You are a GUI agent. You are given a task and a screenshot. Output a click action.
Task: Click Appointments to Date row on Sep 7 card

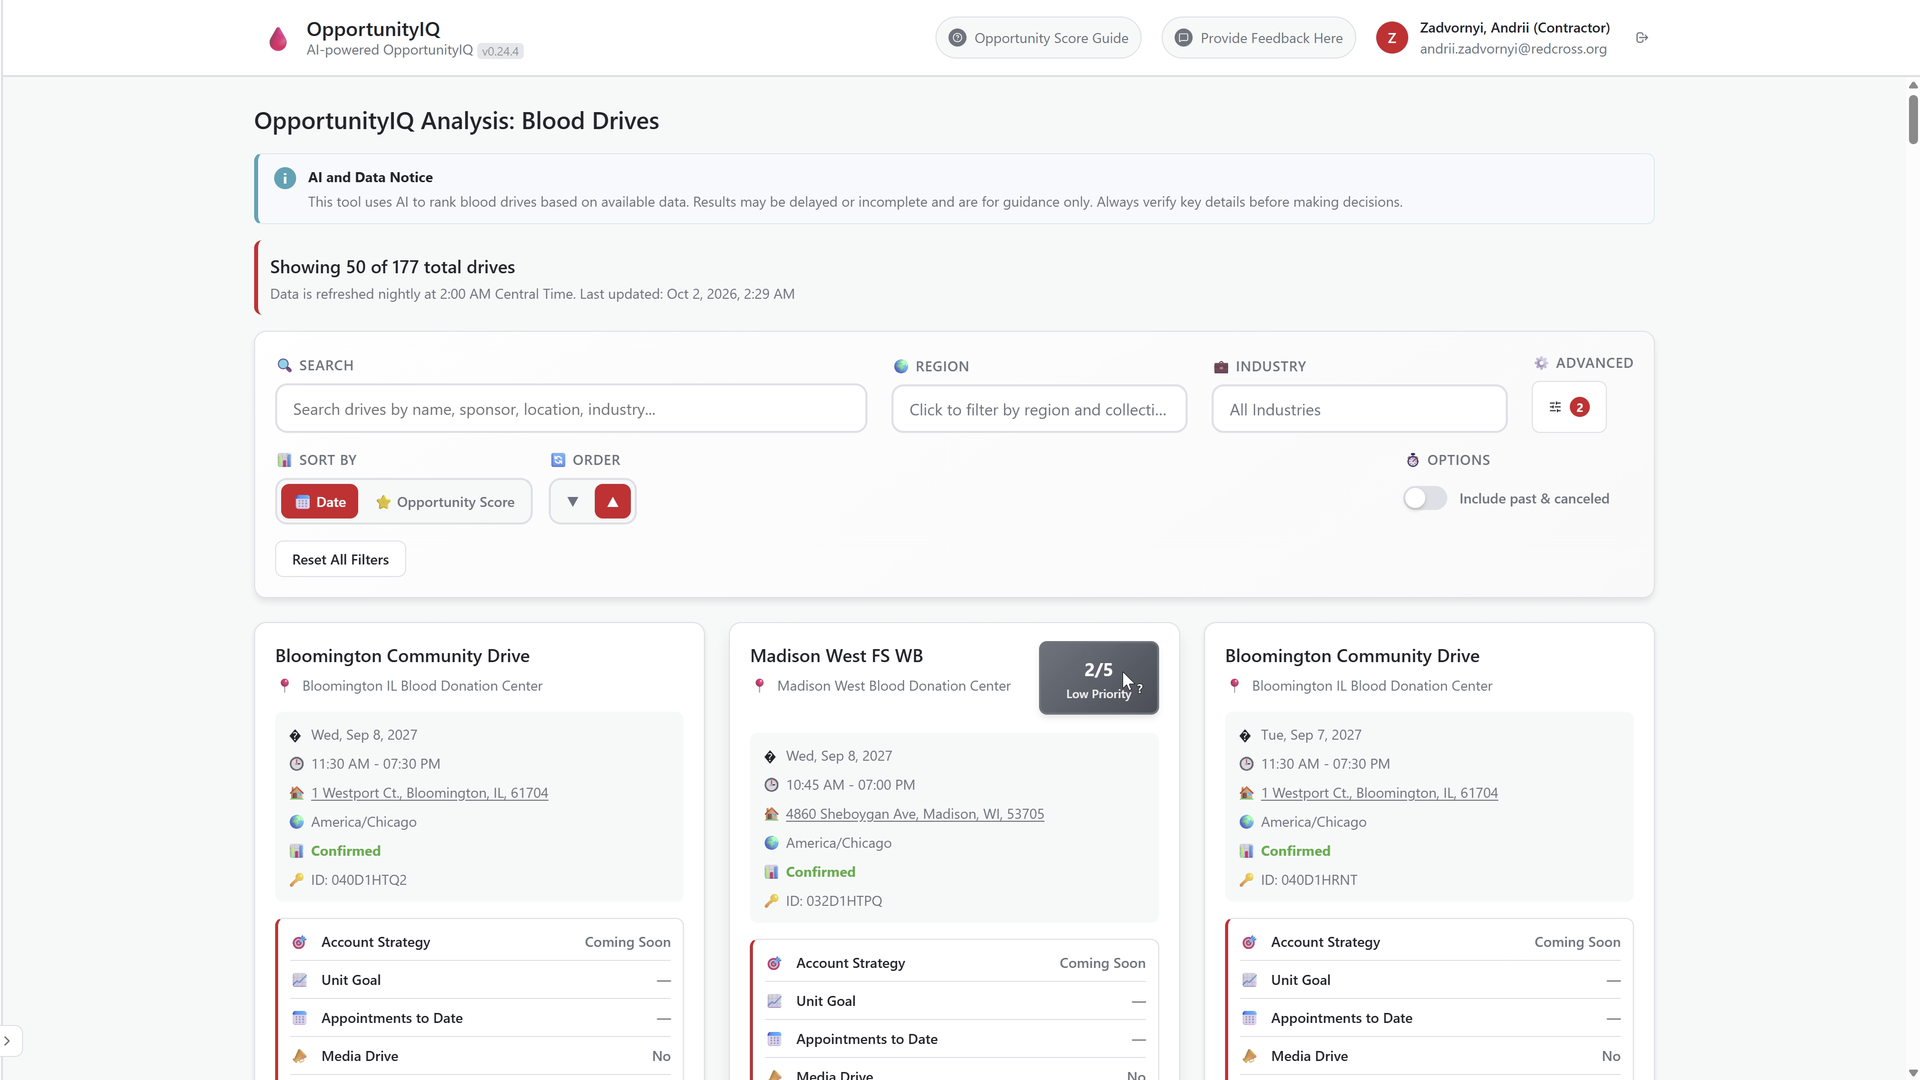pos(1430,1018)
